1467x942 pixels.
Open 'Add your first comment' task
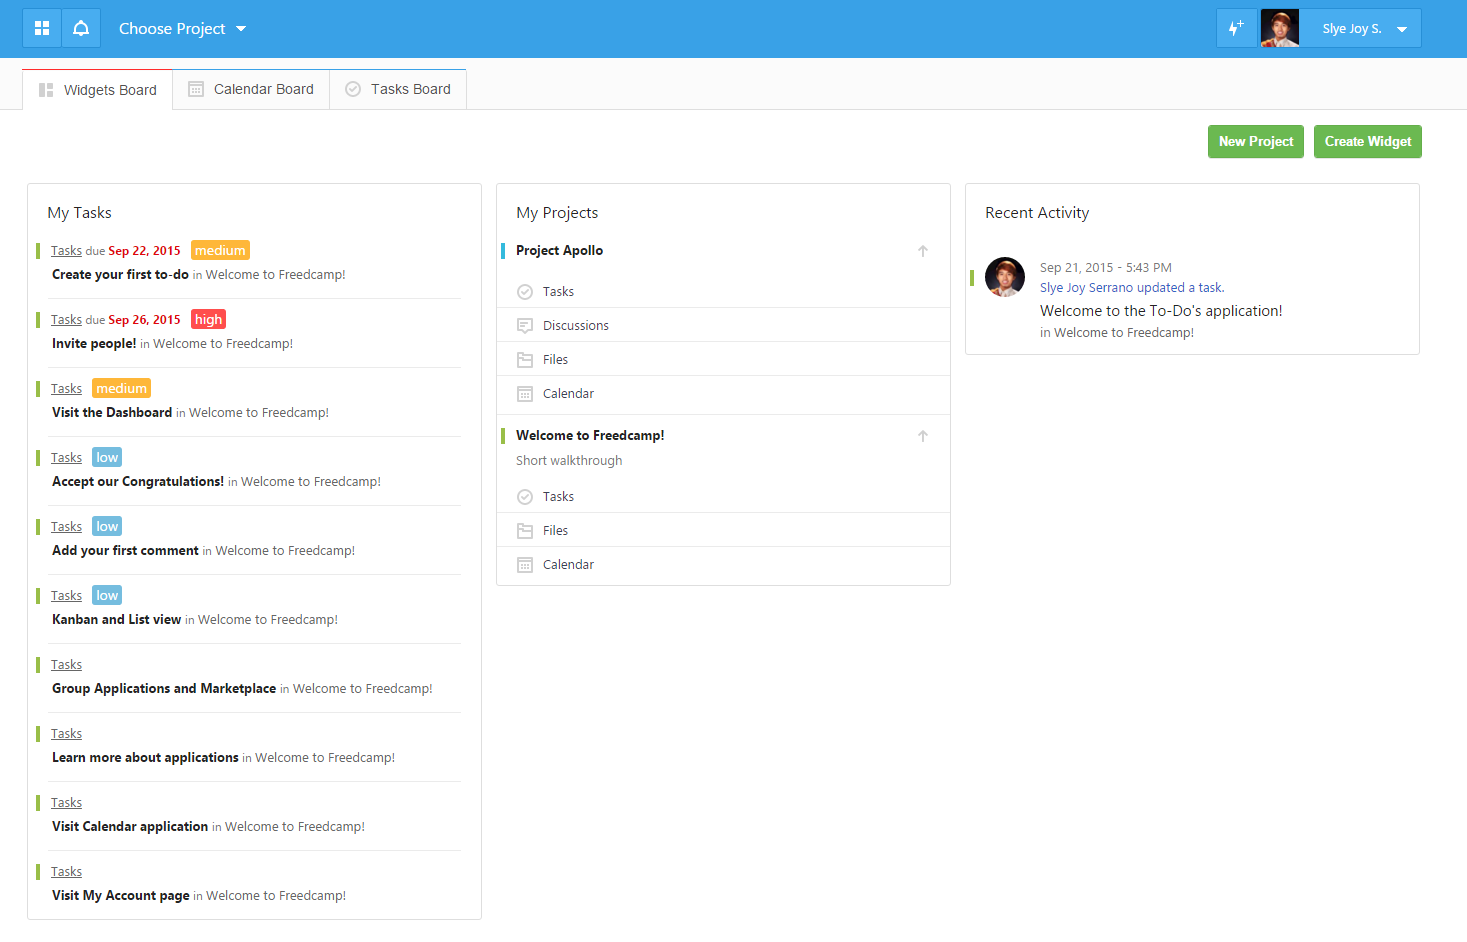[125, 551]
